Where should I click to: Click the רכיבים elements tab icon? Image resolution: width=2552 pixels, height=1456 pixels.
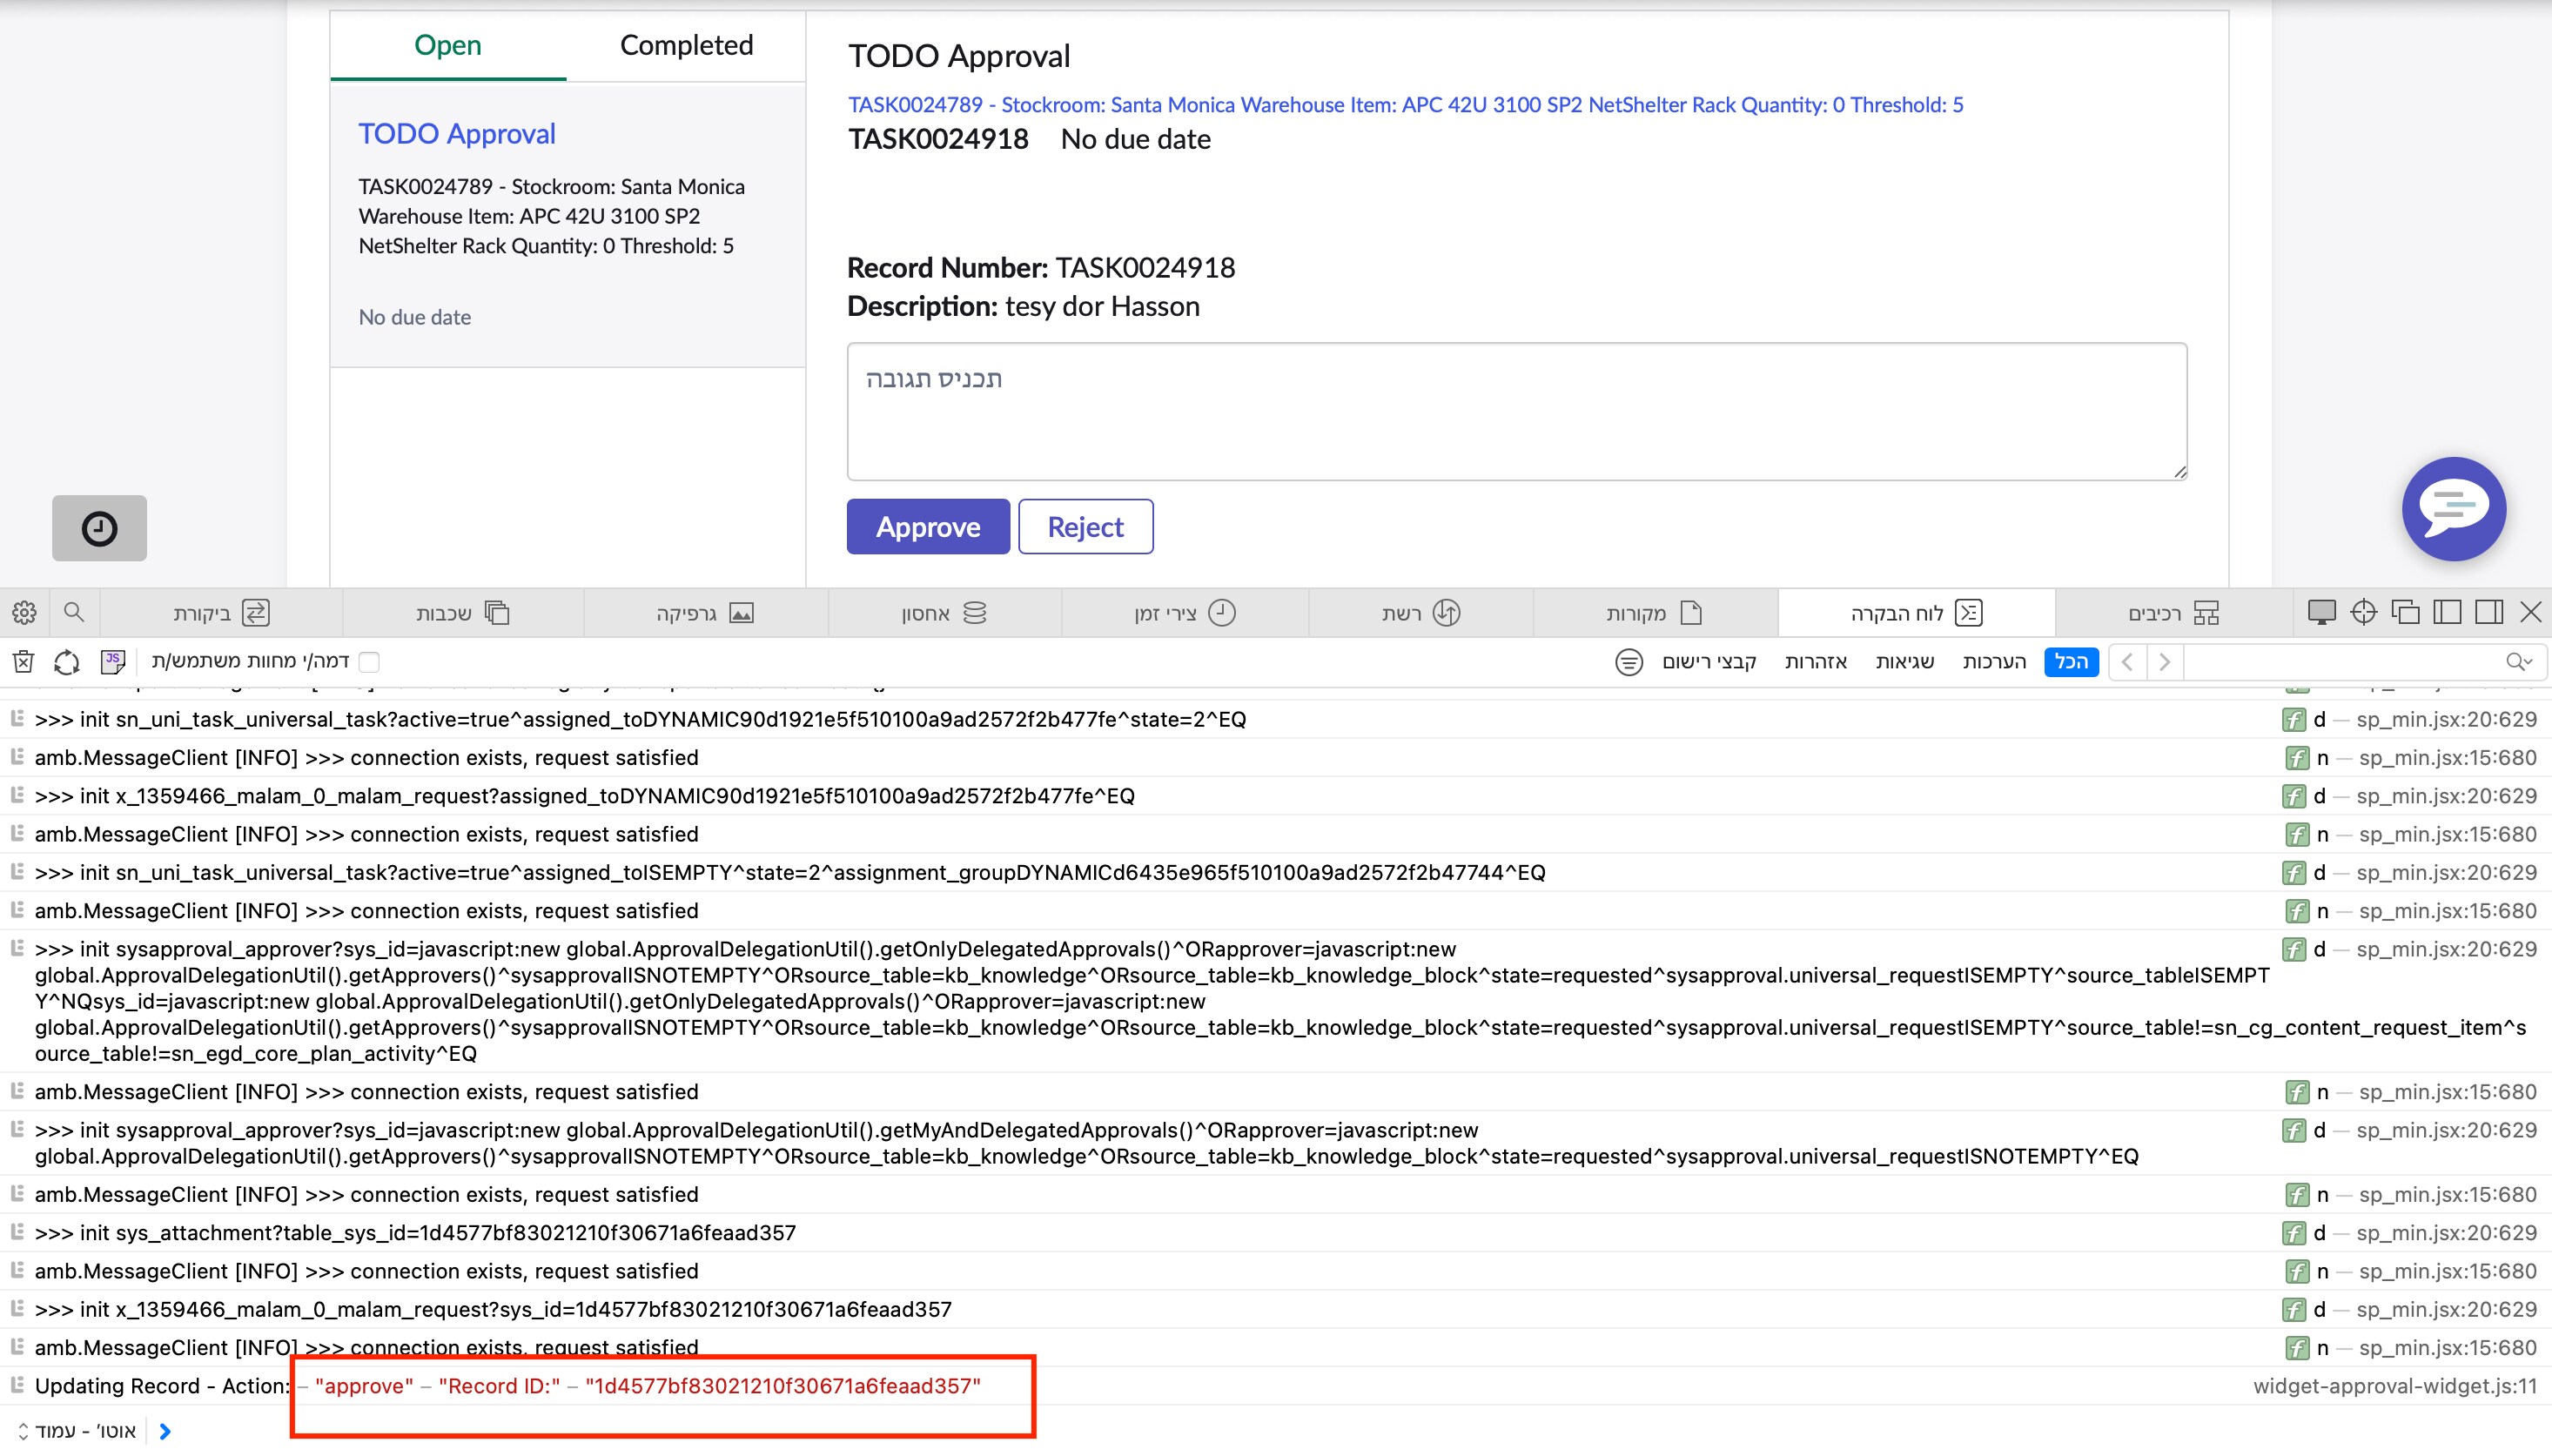click(x=2206, y=612)
